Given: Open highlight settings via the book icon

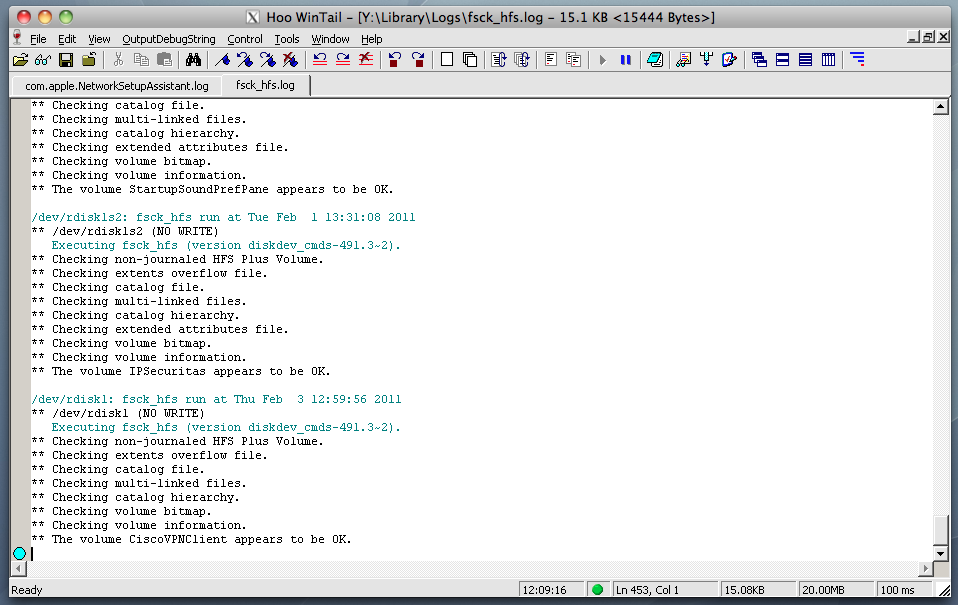Looking at the screenshot, I should tap(657, 59).
